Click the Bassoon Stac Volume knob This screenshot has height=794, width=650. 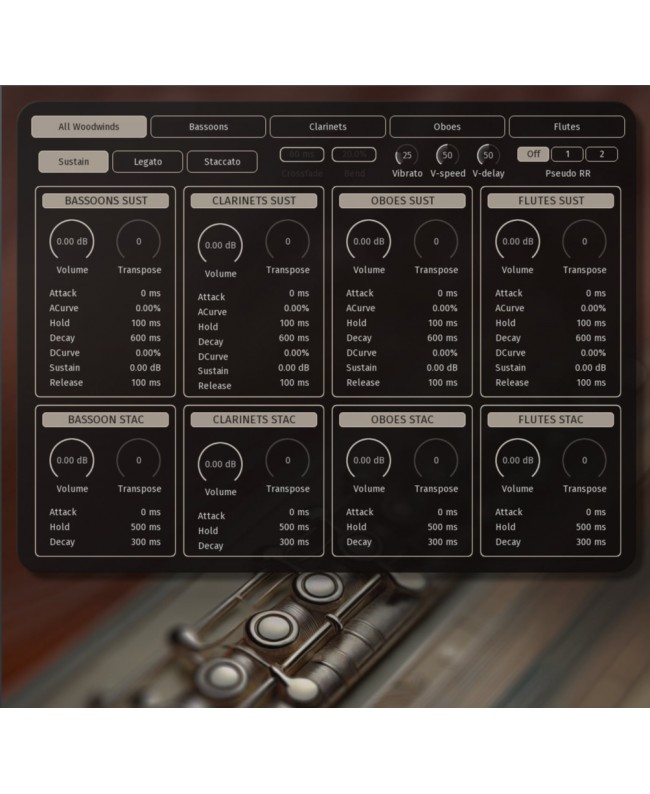pos(72,460)
